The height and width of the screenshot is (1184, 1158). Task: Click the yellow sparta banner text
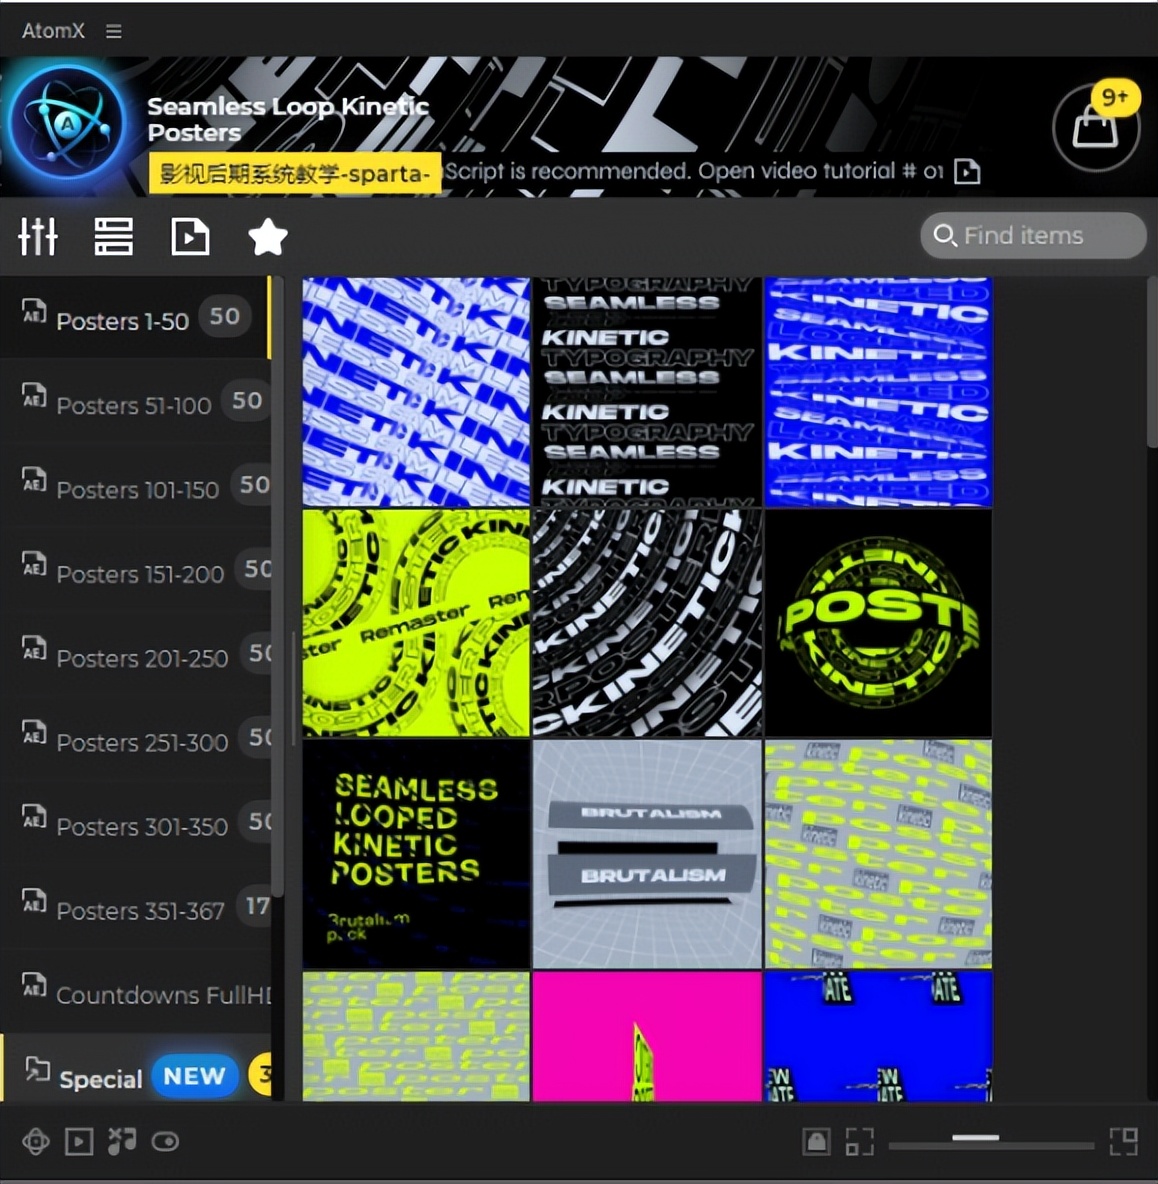pos(293,173)
